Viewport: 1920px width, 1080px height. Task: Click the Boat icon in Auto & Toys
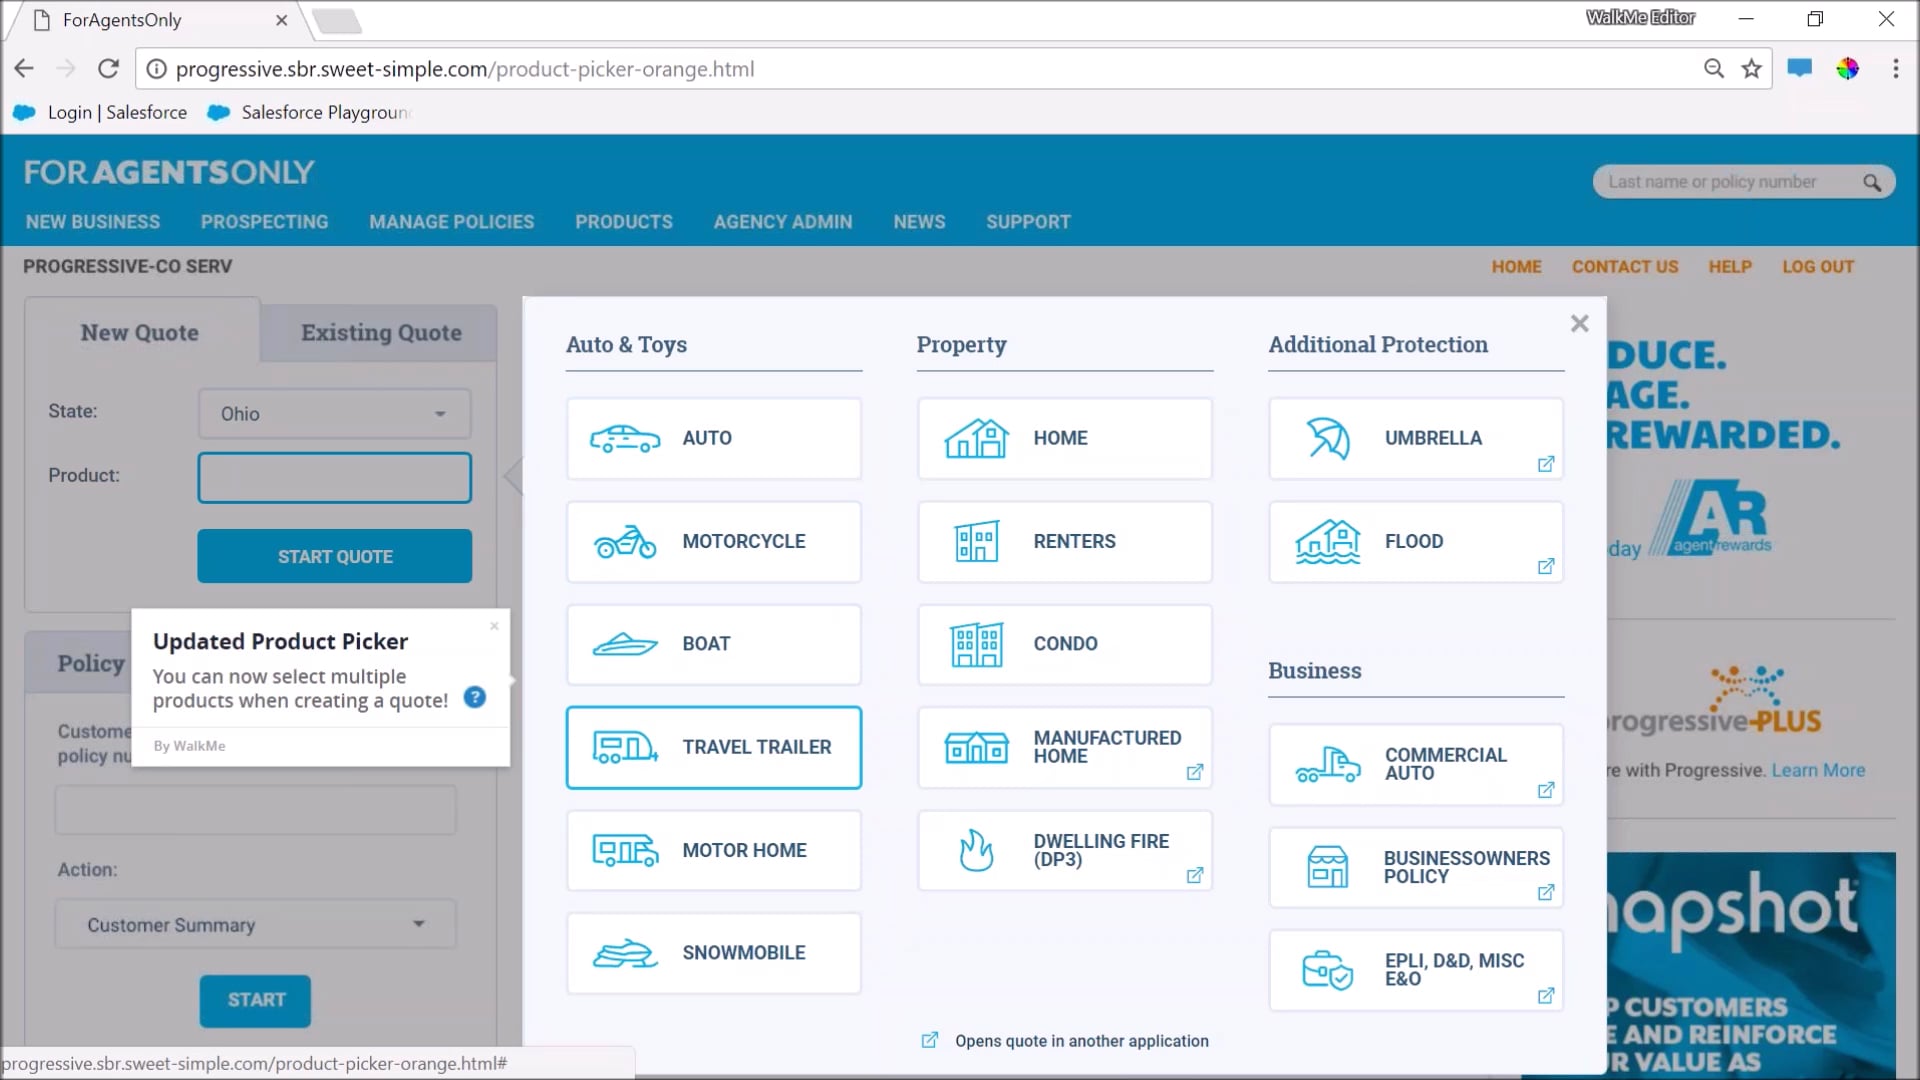click(x=625, y=644)
